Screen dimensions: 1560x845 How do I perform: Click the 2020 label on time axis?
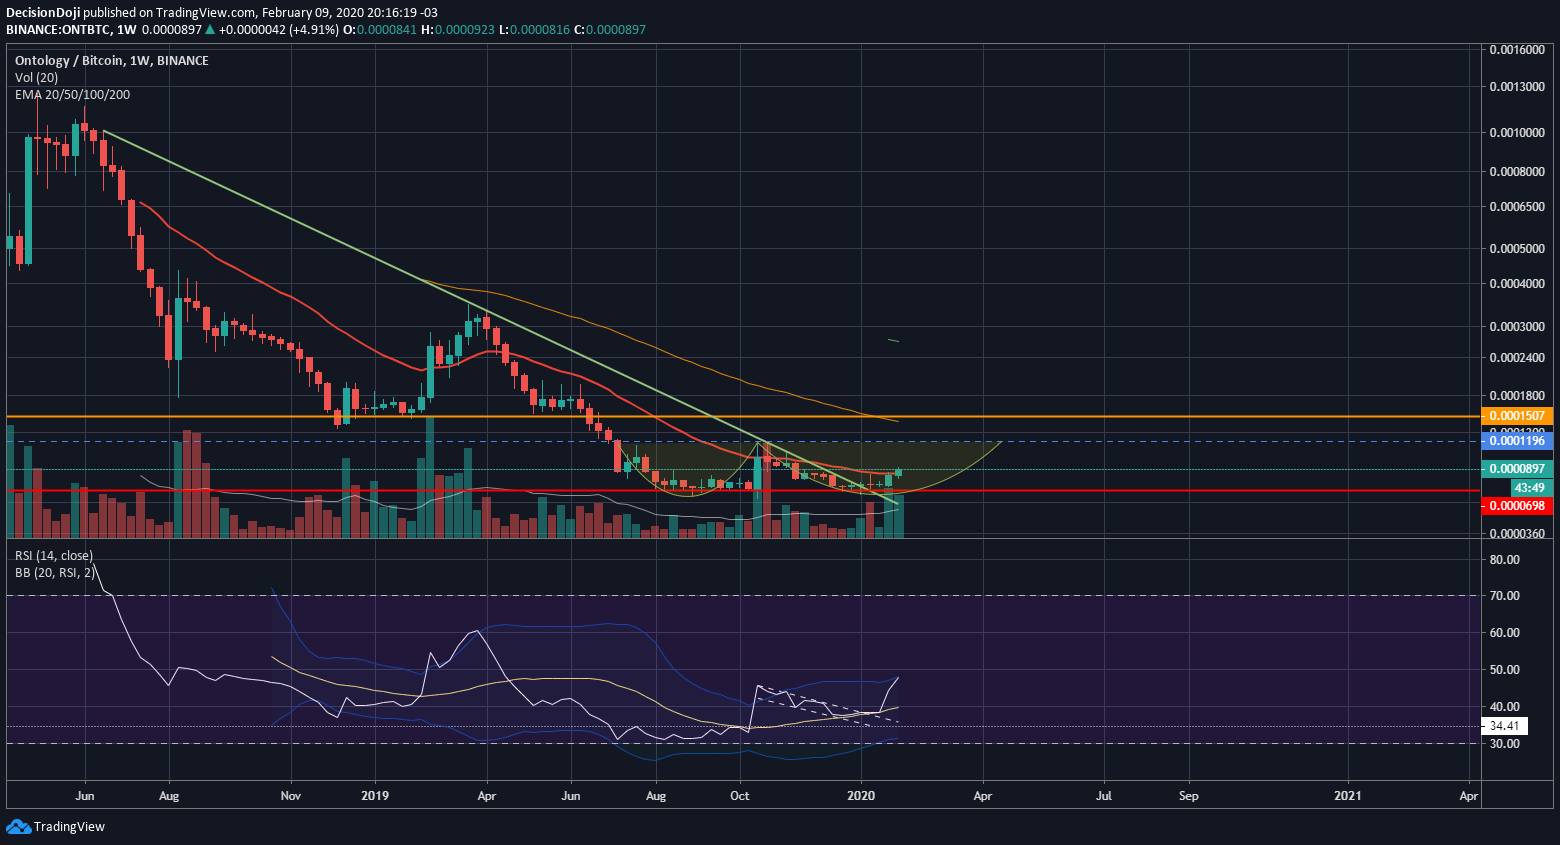click(x=861, y=796)
